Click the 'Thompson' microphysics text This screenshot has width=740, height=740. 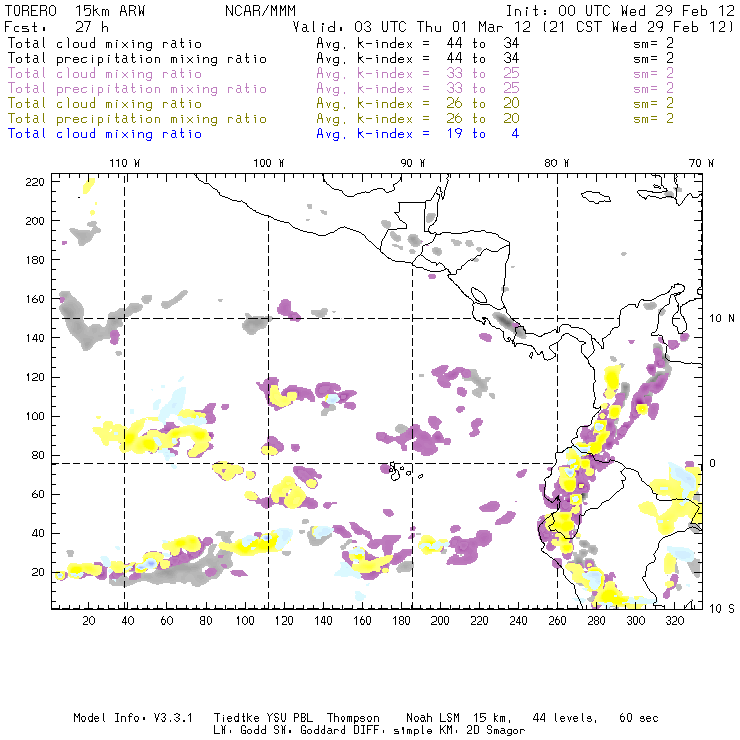pos(353,718)
